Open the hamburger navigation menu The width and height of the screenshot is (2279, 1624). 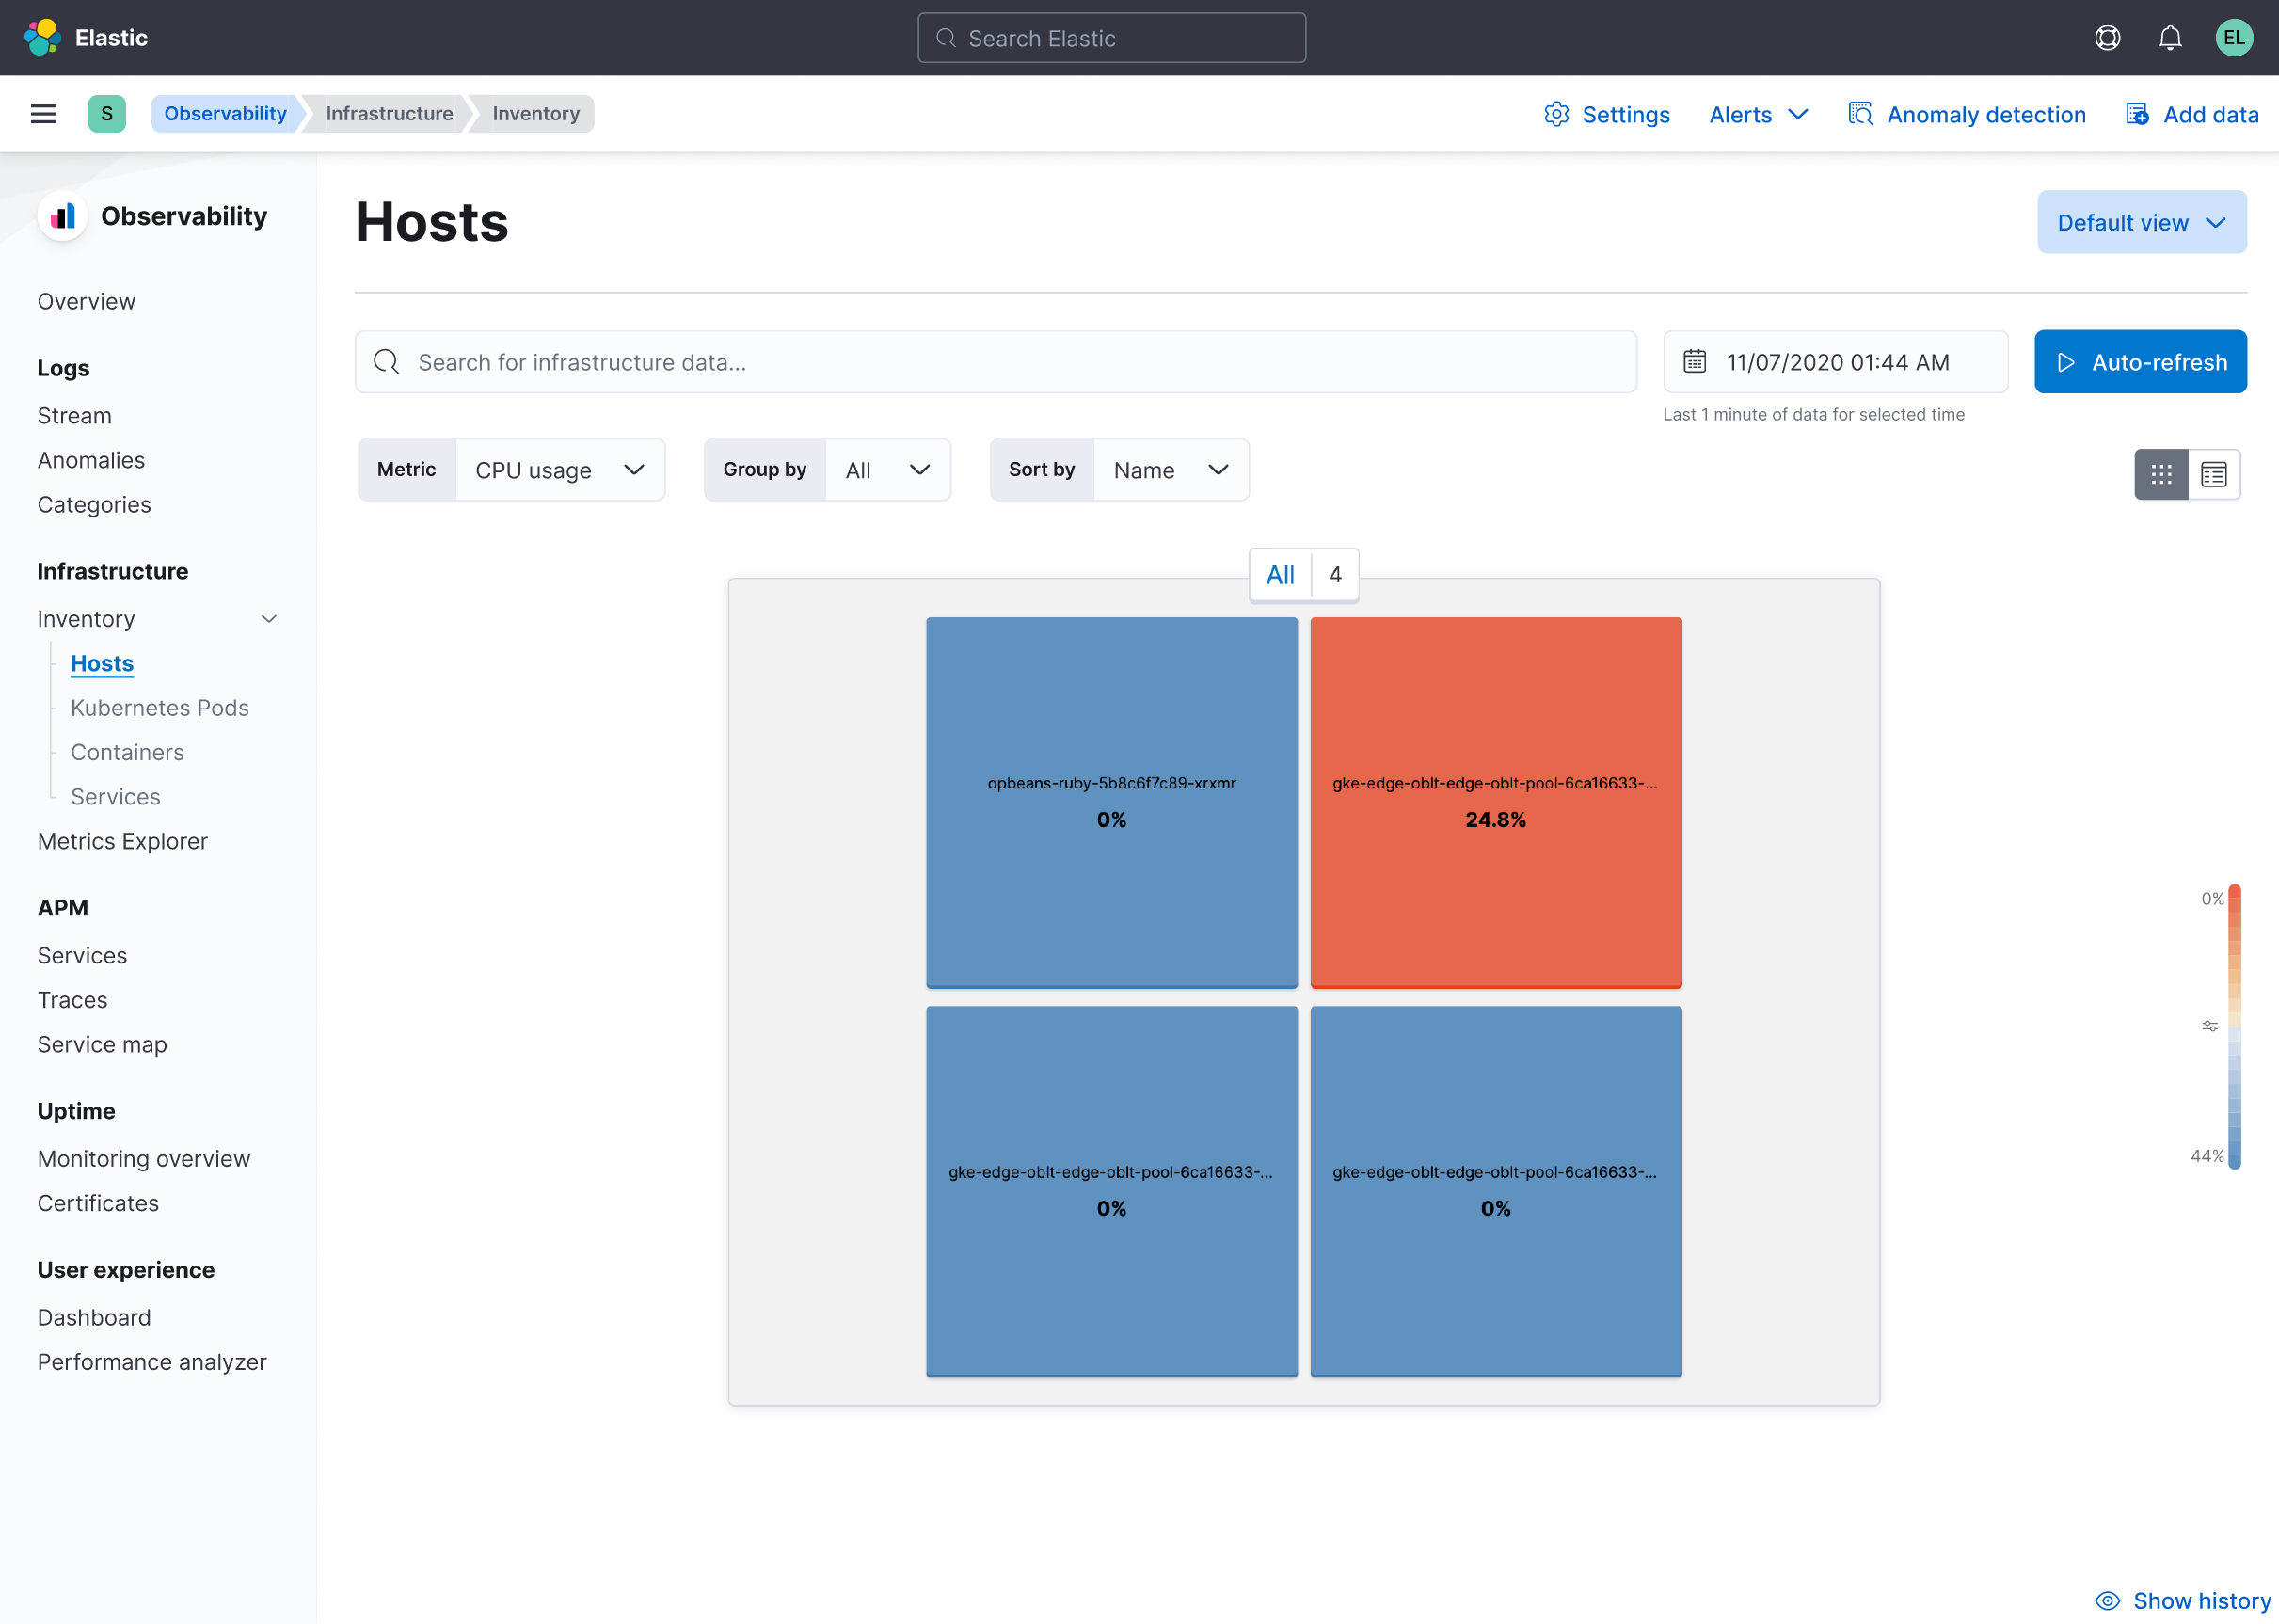pos(42,113)
